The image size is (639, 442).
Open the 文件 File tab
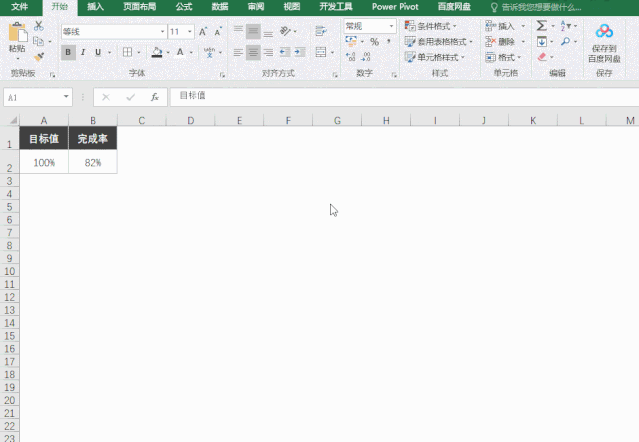point(20,7)
